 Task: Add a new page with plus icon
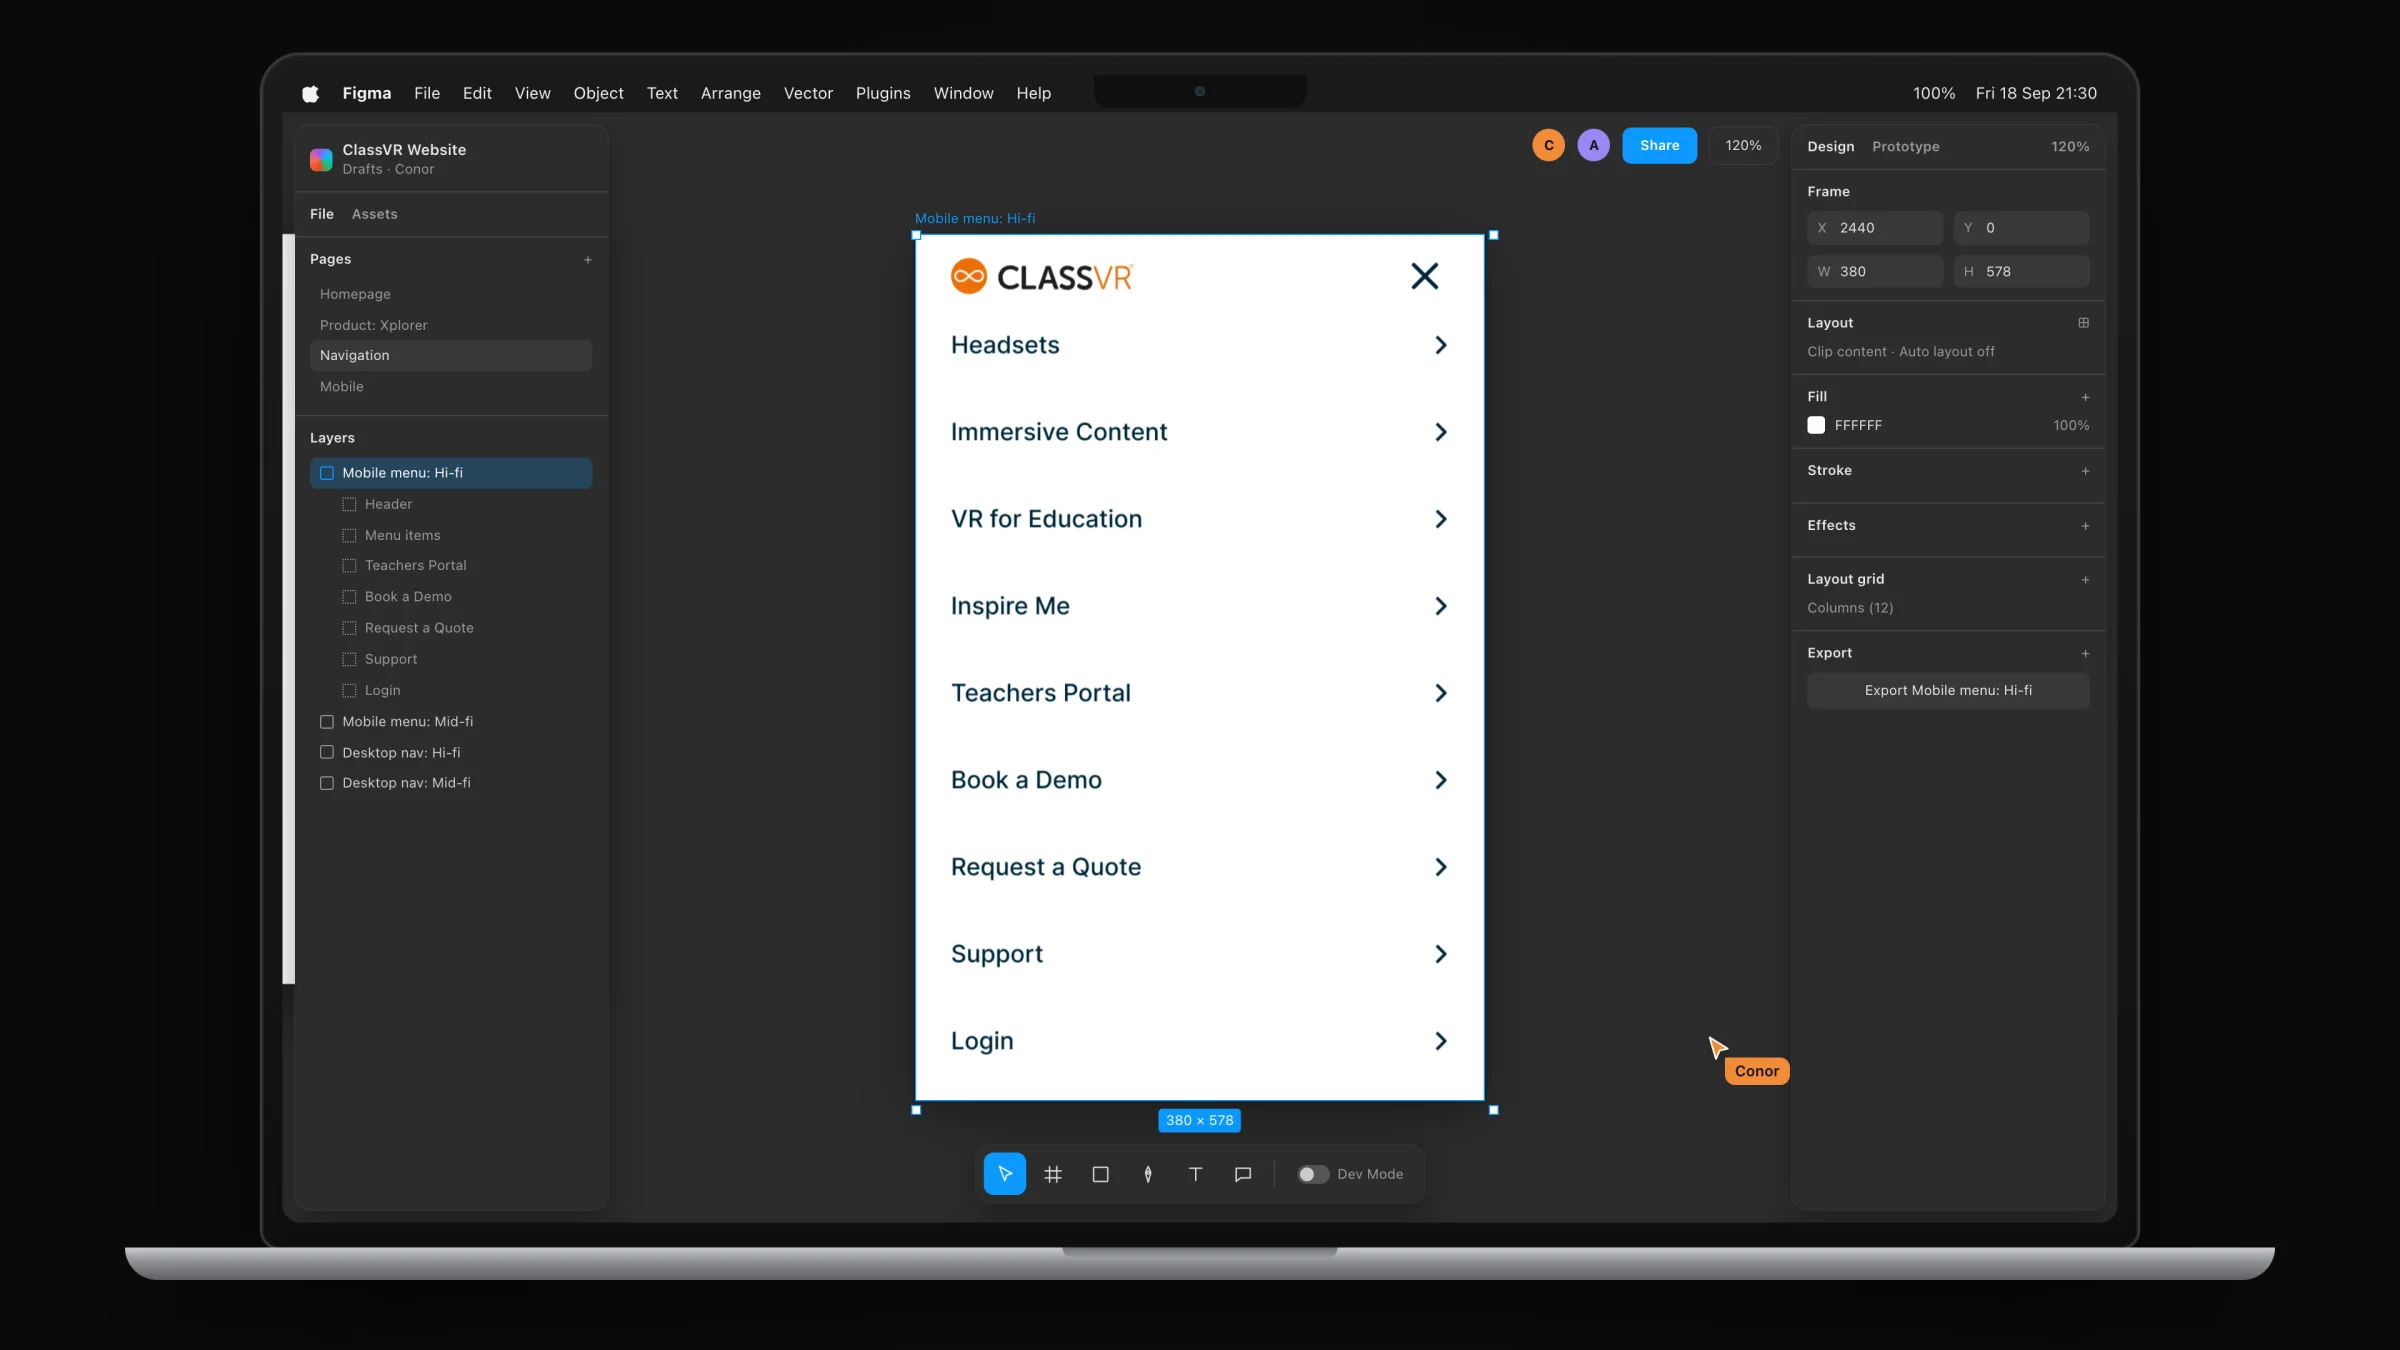pos(588,260)
